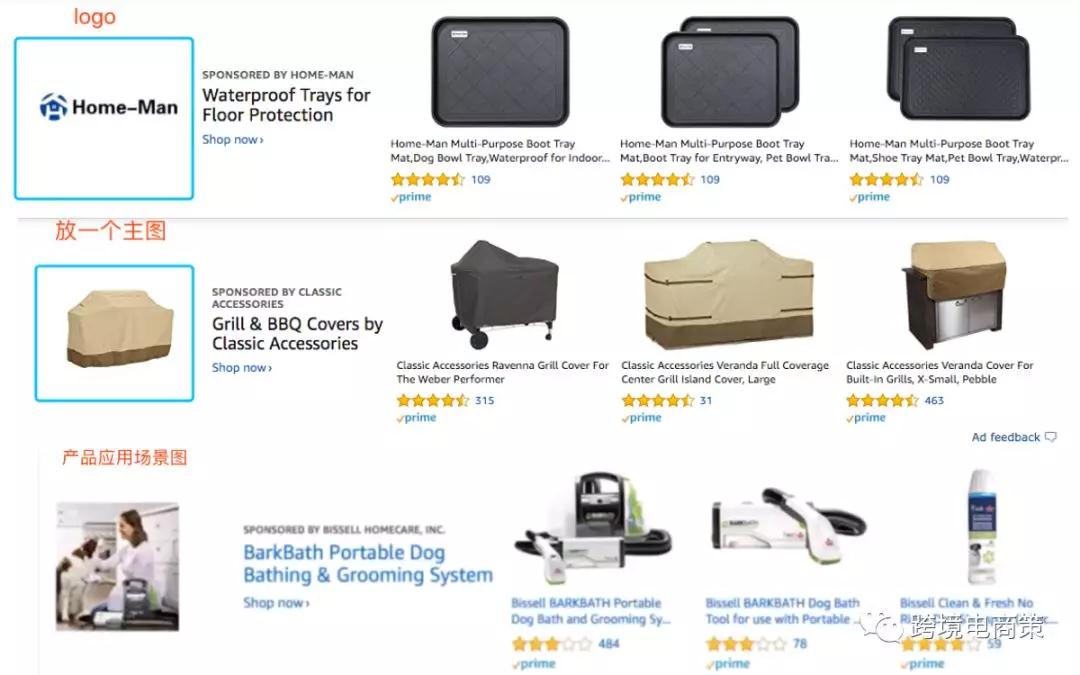Select the single black boot tray image

pos(500,72)
